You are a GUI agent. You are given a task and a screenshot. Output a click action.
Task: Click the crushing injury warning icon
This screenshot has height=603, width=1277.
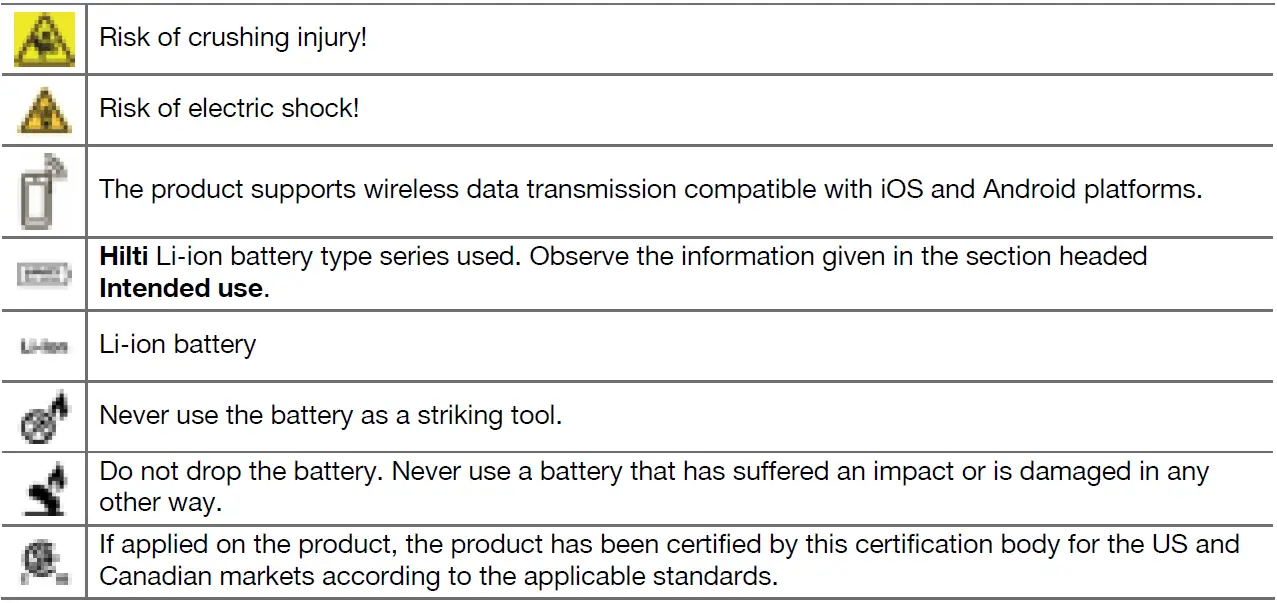[44, 41]
